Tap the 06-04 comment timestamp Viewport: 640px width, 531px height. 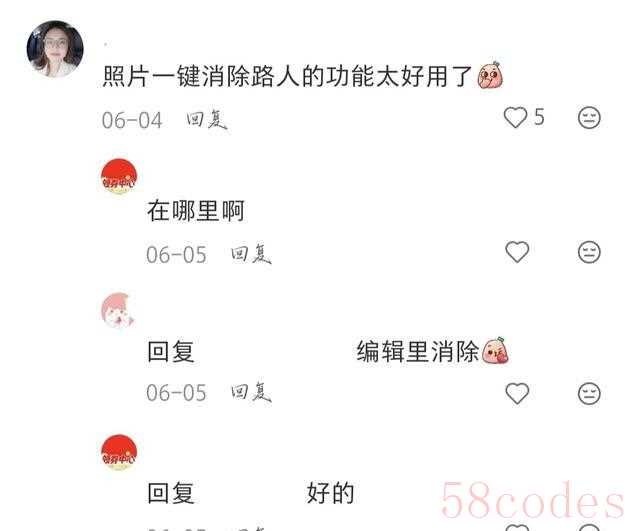(132, 120)
